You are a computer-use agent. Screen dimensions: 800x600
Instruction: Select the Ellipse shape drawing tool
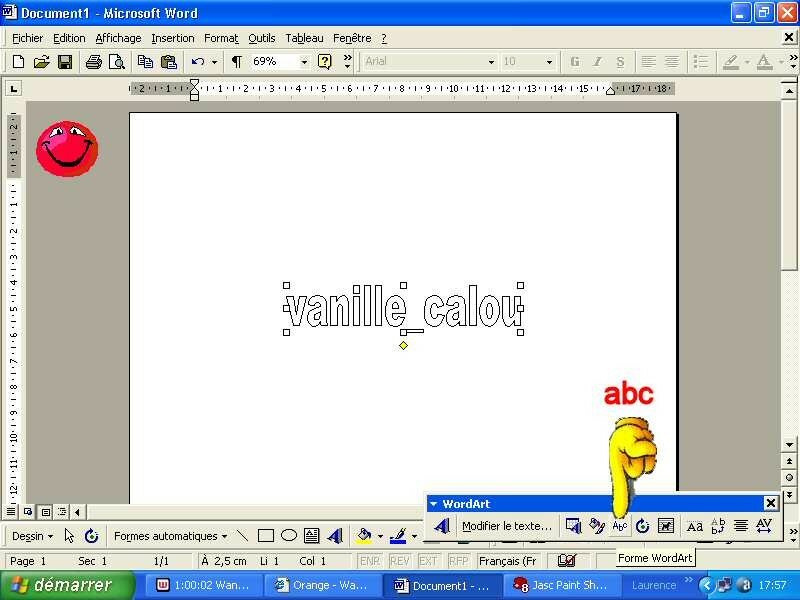(289, 536)
